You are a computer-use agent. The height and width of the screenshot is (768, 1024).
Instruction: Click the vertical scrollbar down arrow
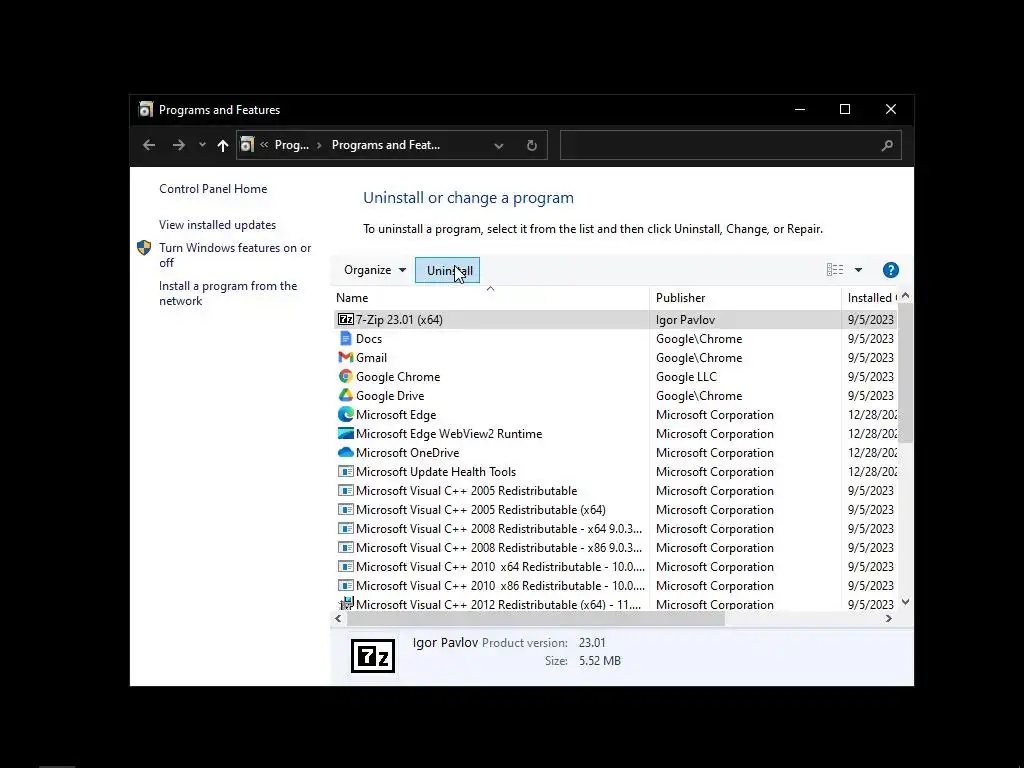(905, 602)
